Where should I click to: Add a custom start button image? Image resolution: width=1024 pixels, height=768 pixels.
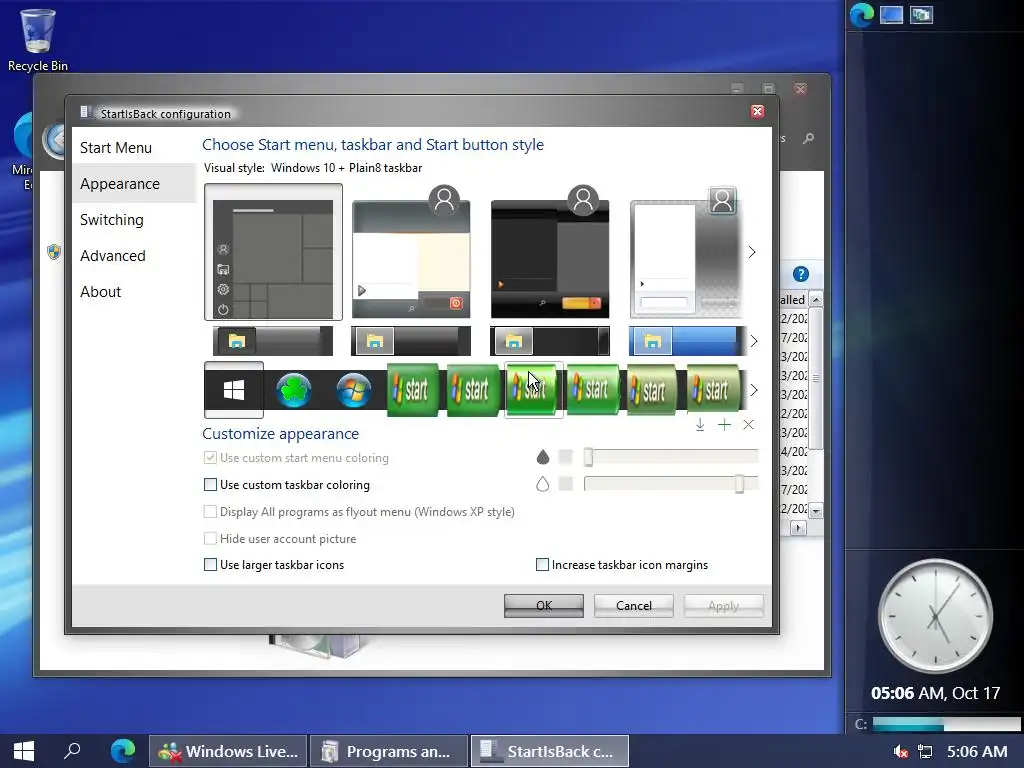click(724, 425)
